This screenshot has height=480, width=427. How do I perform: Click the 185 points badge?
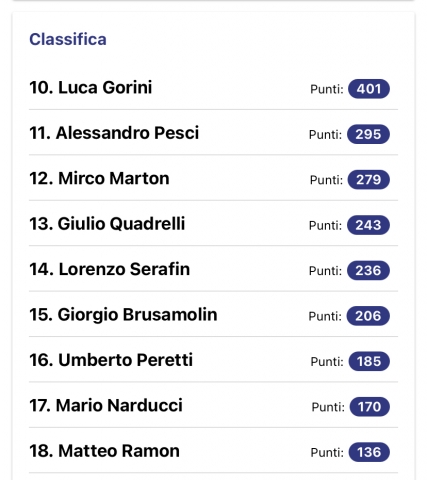pyautogui.click(x=369, y=361)
